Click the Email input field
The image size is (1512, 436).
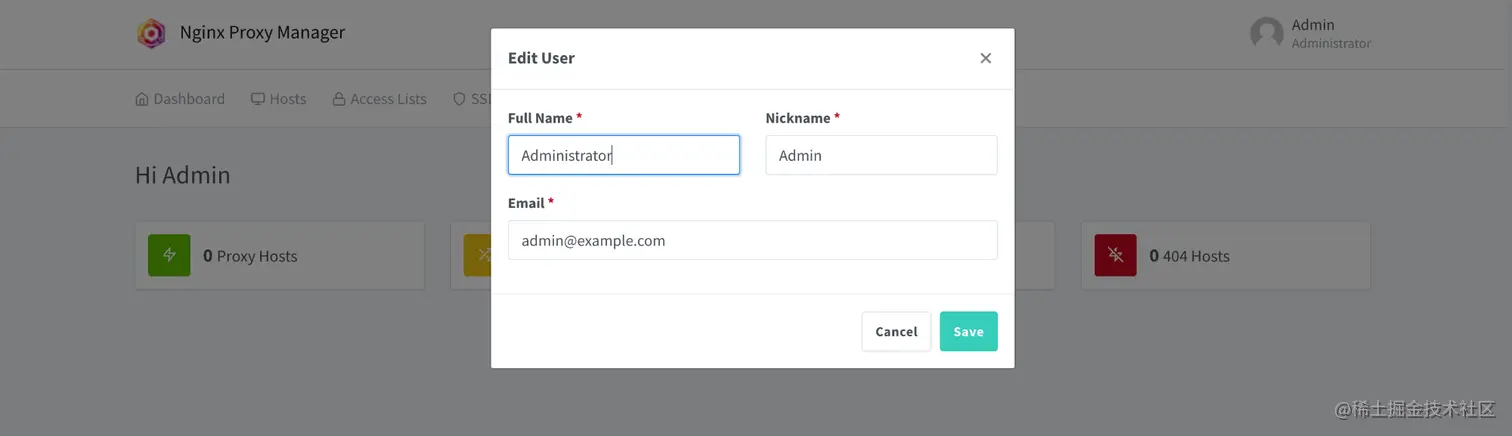click(x=753, y=240)
